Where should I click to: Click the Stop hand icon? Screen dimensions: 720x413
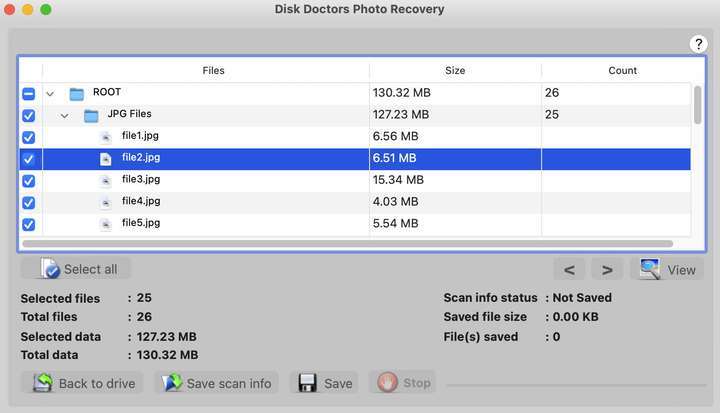click(x=387, y=383)
